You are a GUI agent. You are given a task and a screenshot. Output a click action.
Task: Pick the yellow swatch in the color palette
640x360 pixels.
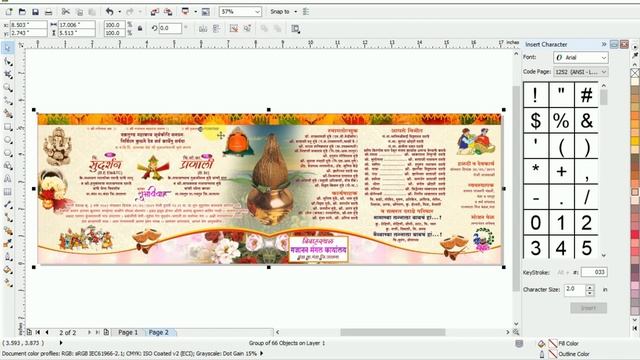[x=635, y=141]
